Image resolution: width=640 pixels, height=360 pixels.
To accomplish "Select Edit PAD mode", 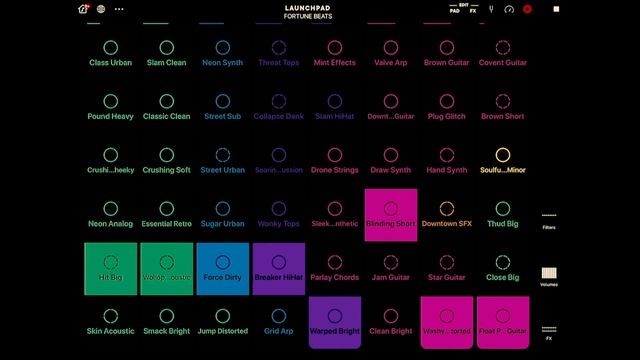I will (x=454, y=11).
